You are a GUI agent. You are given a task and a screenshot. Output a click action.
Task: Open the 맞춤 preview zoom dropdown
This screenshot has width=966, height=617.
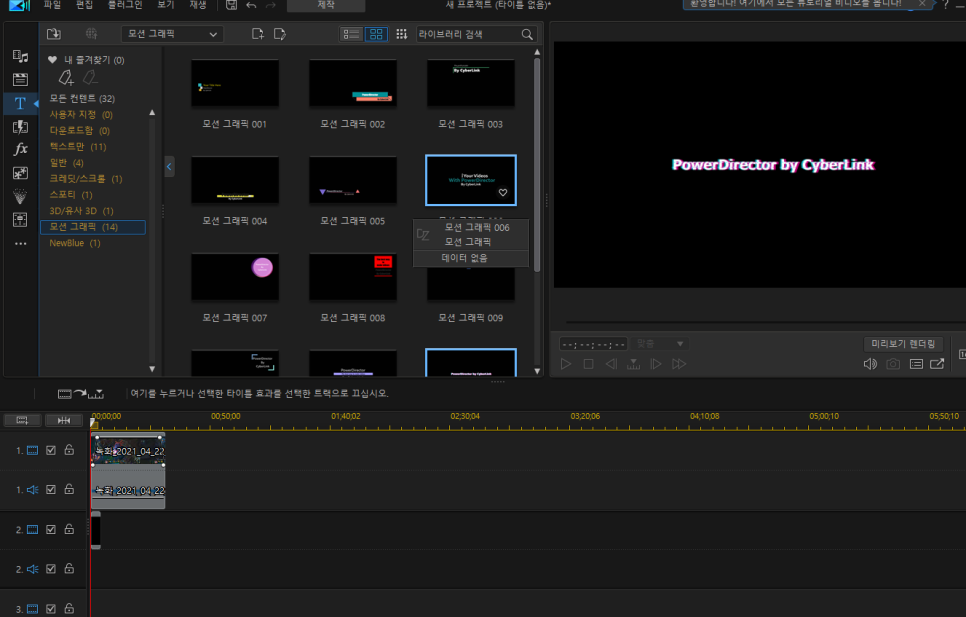click(x=659, y=344)
